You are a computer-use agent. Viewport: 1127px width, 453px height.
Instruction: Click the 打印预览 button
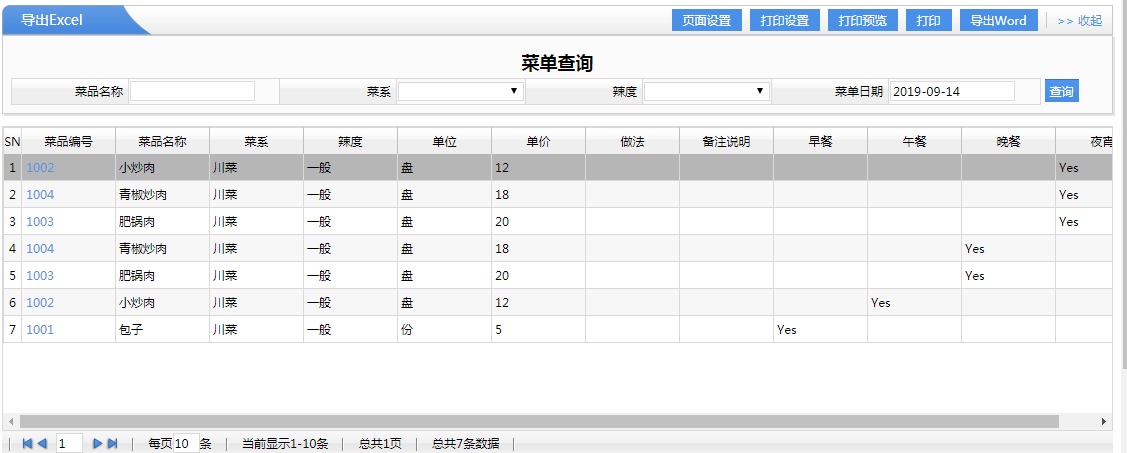862,21
